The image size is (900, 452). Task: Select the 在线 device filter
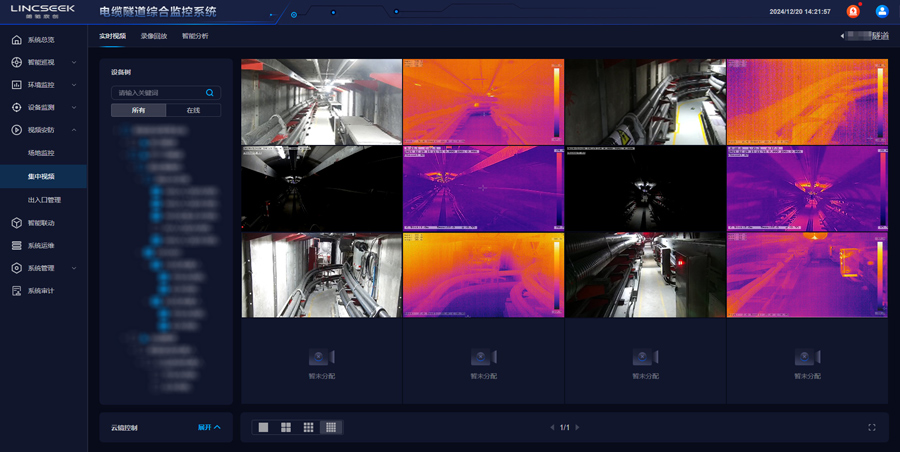[x=193, y=110]
